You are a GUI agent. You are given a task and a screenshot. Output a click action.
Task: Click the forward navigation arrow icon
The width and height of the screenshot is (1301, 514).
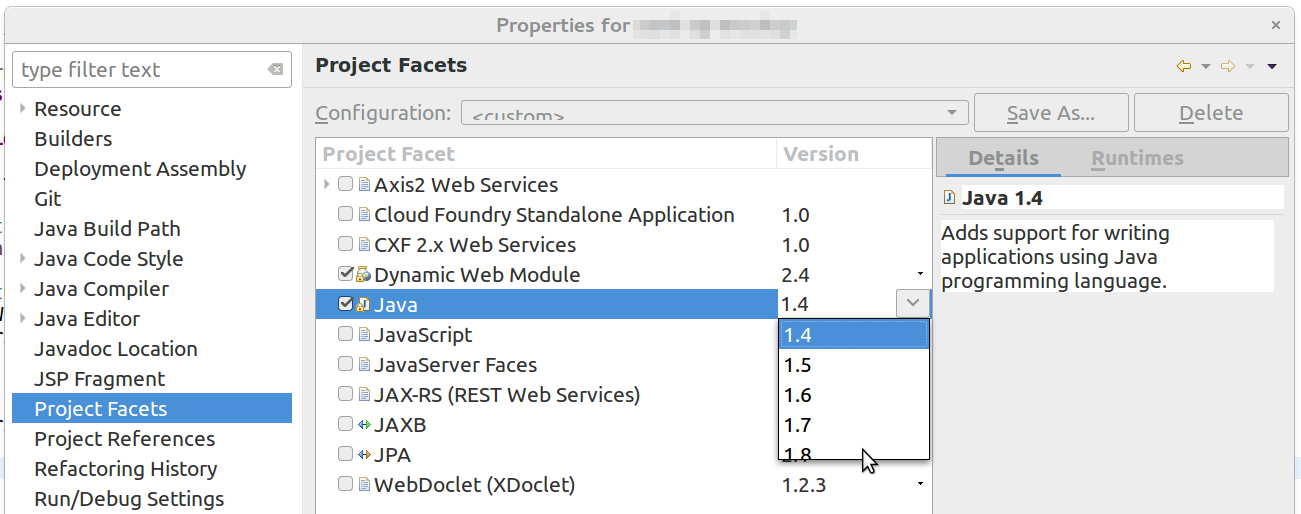pos(1228,67)
